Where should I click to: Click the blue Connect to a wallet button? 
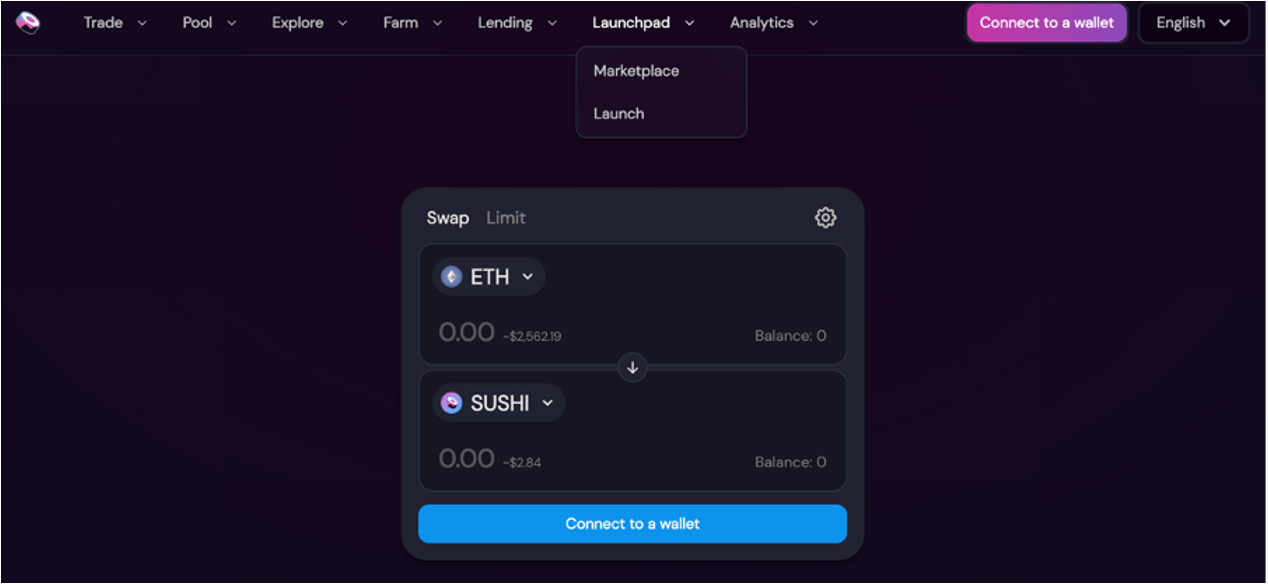[x=632, y=524]
